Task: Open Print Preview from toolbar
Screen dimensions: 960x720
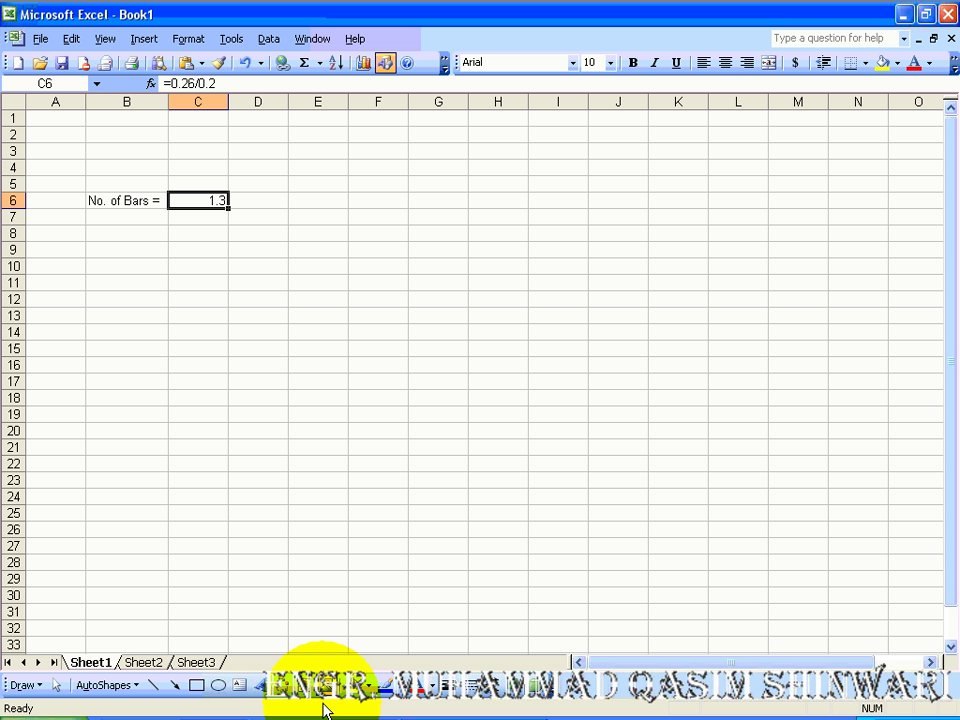Action: (159, 62)
